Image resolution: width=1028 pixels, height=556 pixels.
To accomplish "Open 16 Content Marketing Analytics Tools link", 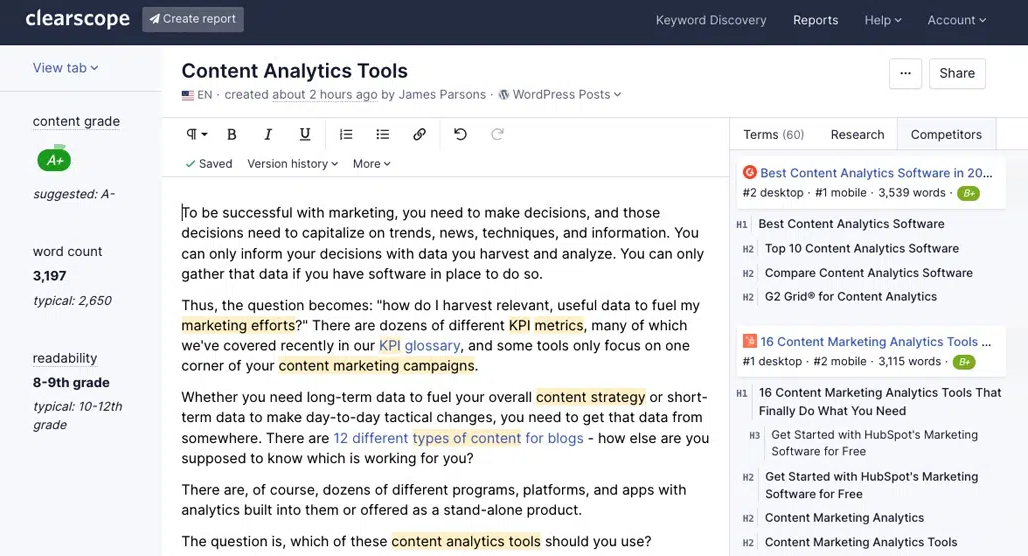I will 875,342.
